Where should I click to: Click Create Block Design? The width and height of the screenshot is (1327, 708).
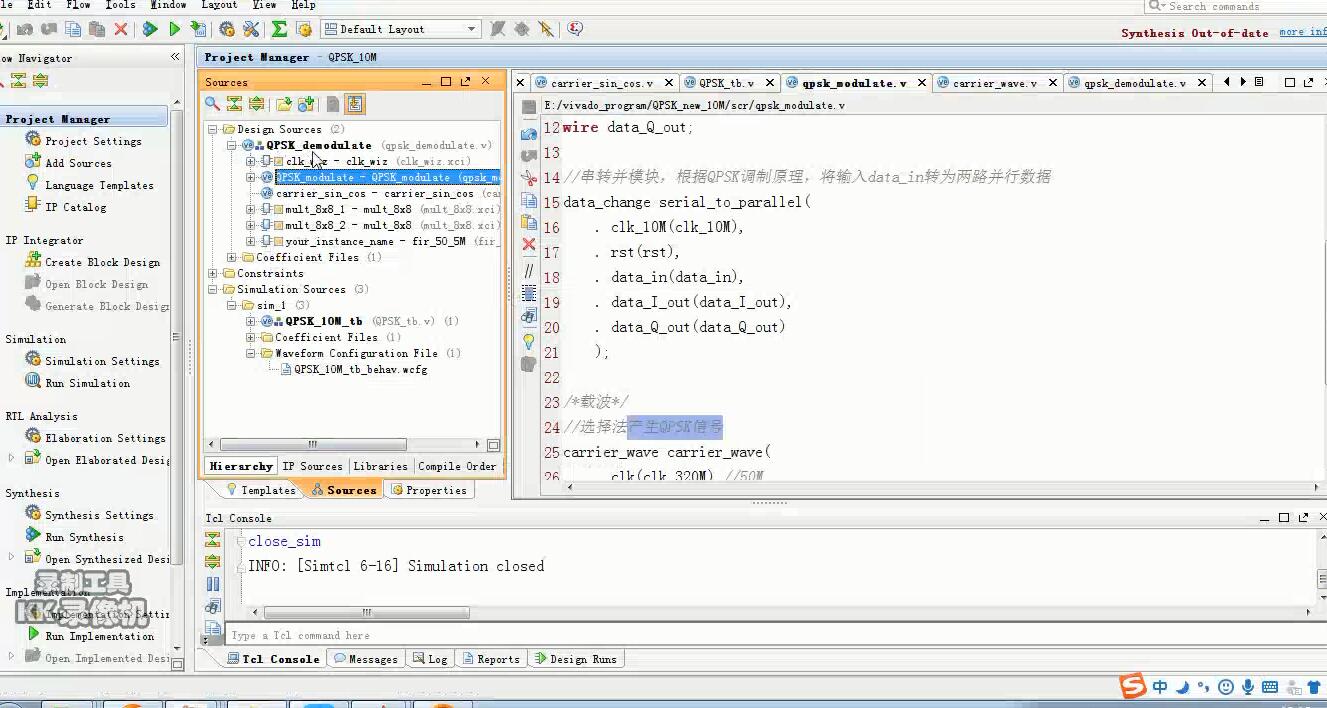(102, 262)
